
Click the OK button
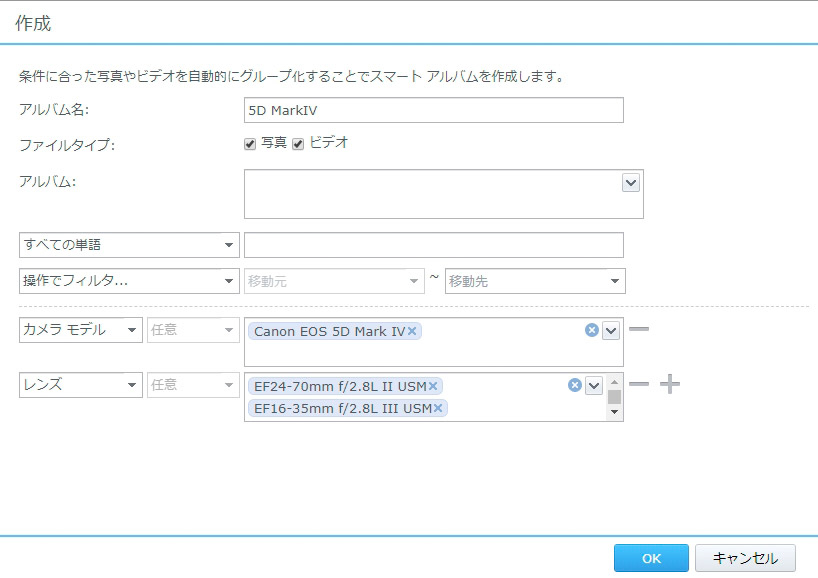pyautogui.click(x=651, y=558)
